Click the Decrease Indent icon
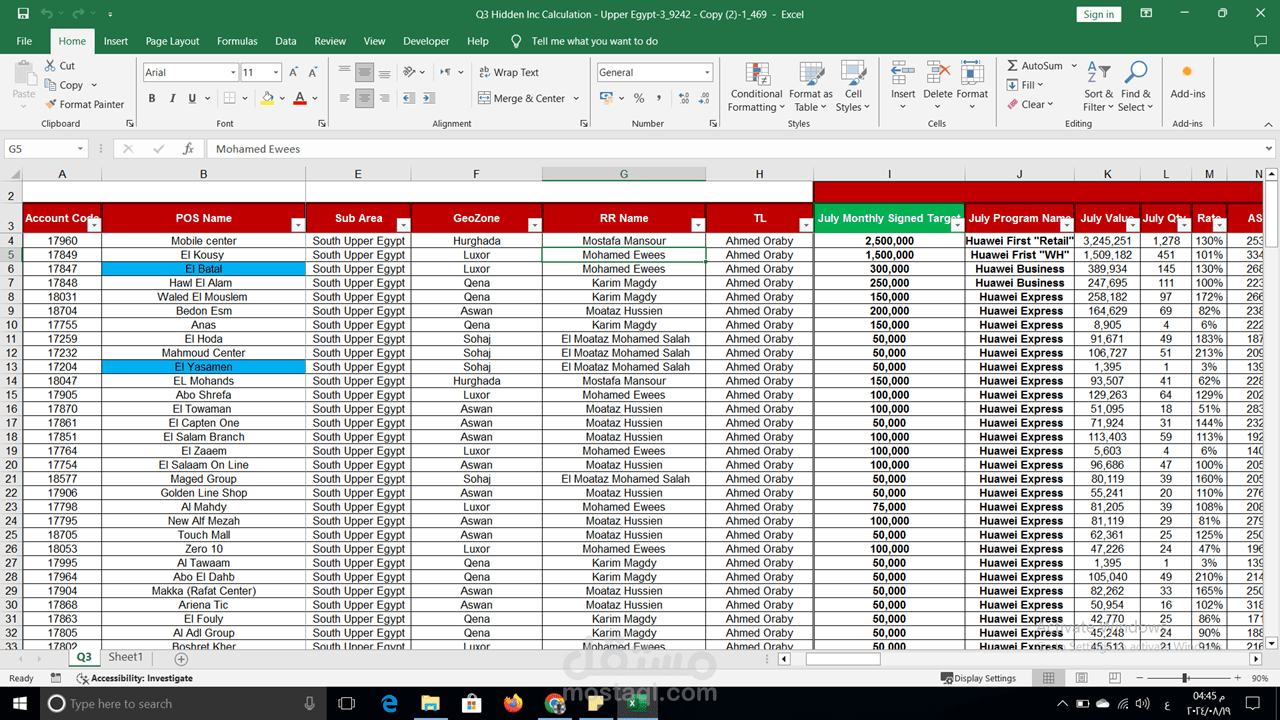Viewport: 1280px width, 720px height. point(410,98)
